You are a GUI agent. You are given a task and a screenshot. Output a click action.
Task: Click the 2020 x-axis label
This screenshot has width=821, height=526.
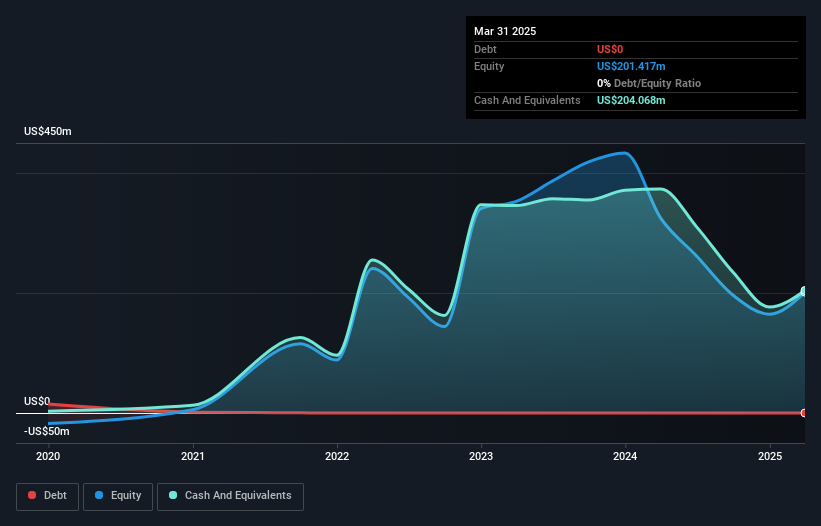tap(48, 456)
